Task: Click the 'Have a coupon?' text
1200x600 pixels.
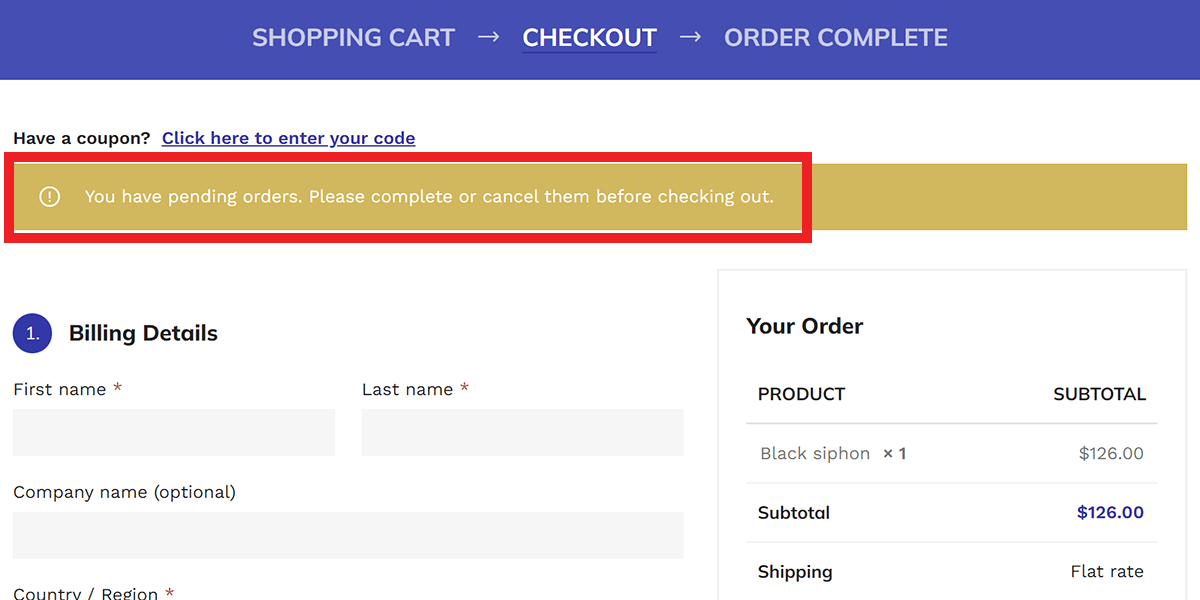Action: [82, 138]
